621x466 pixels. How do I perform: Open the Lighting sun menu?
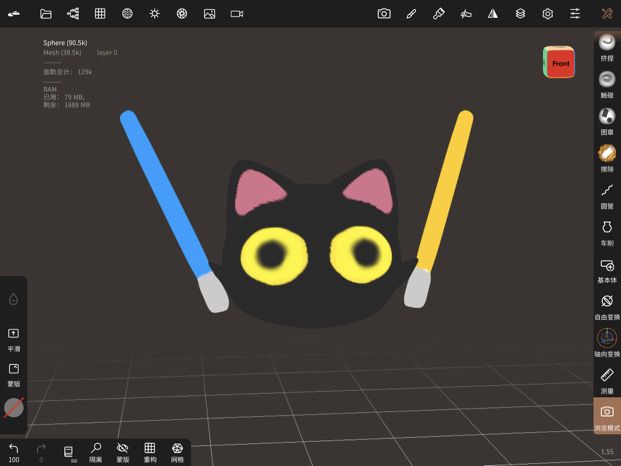coord(154,14)
